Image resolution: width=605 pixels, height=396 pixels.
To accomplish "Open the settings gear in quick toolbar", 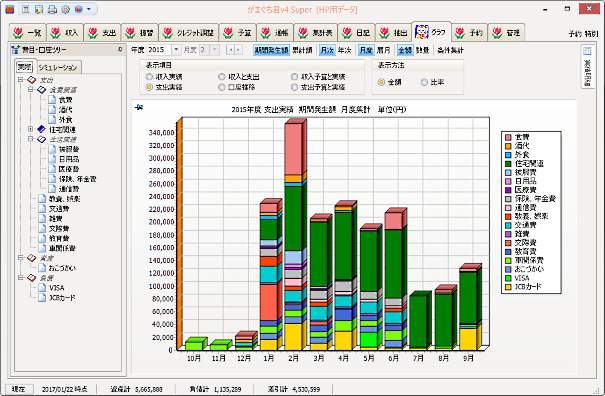I will click(x=65, y=9).
